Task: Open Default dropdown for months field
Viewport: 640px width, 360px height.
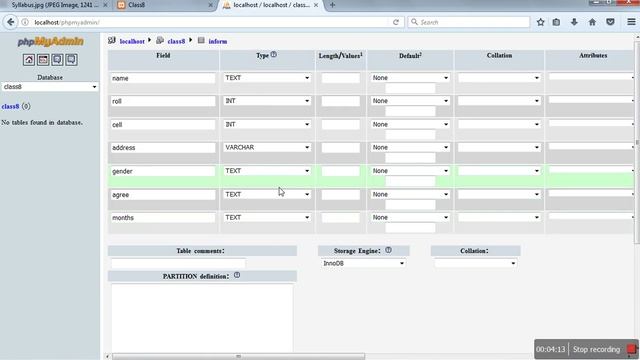Action: point(410,218)
